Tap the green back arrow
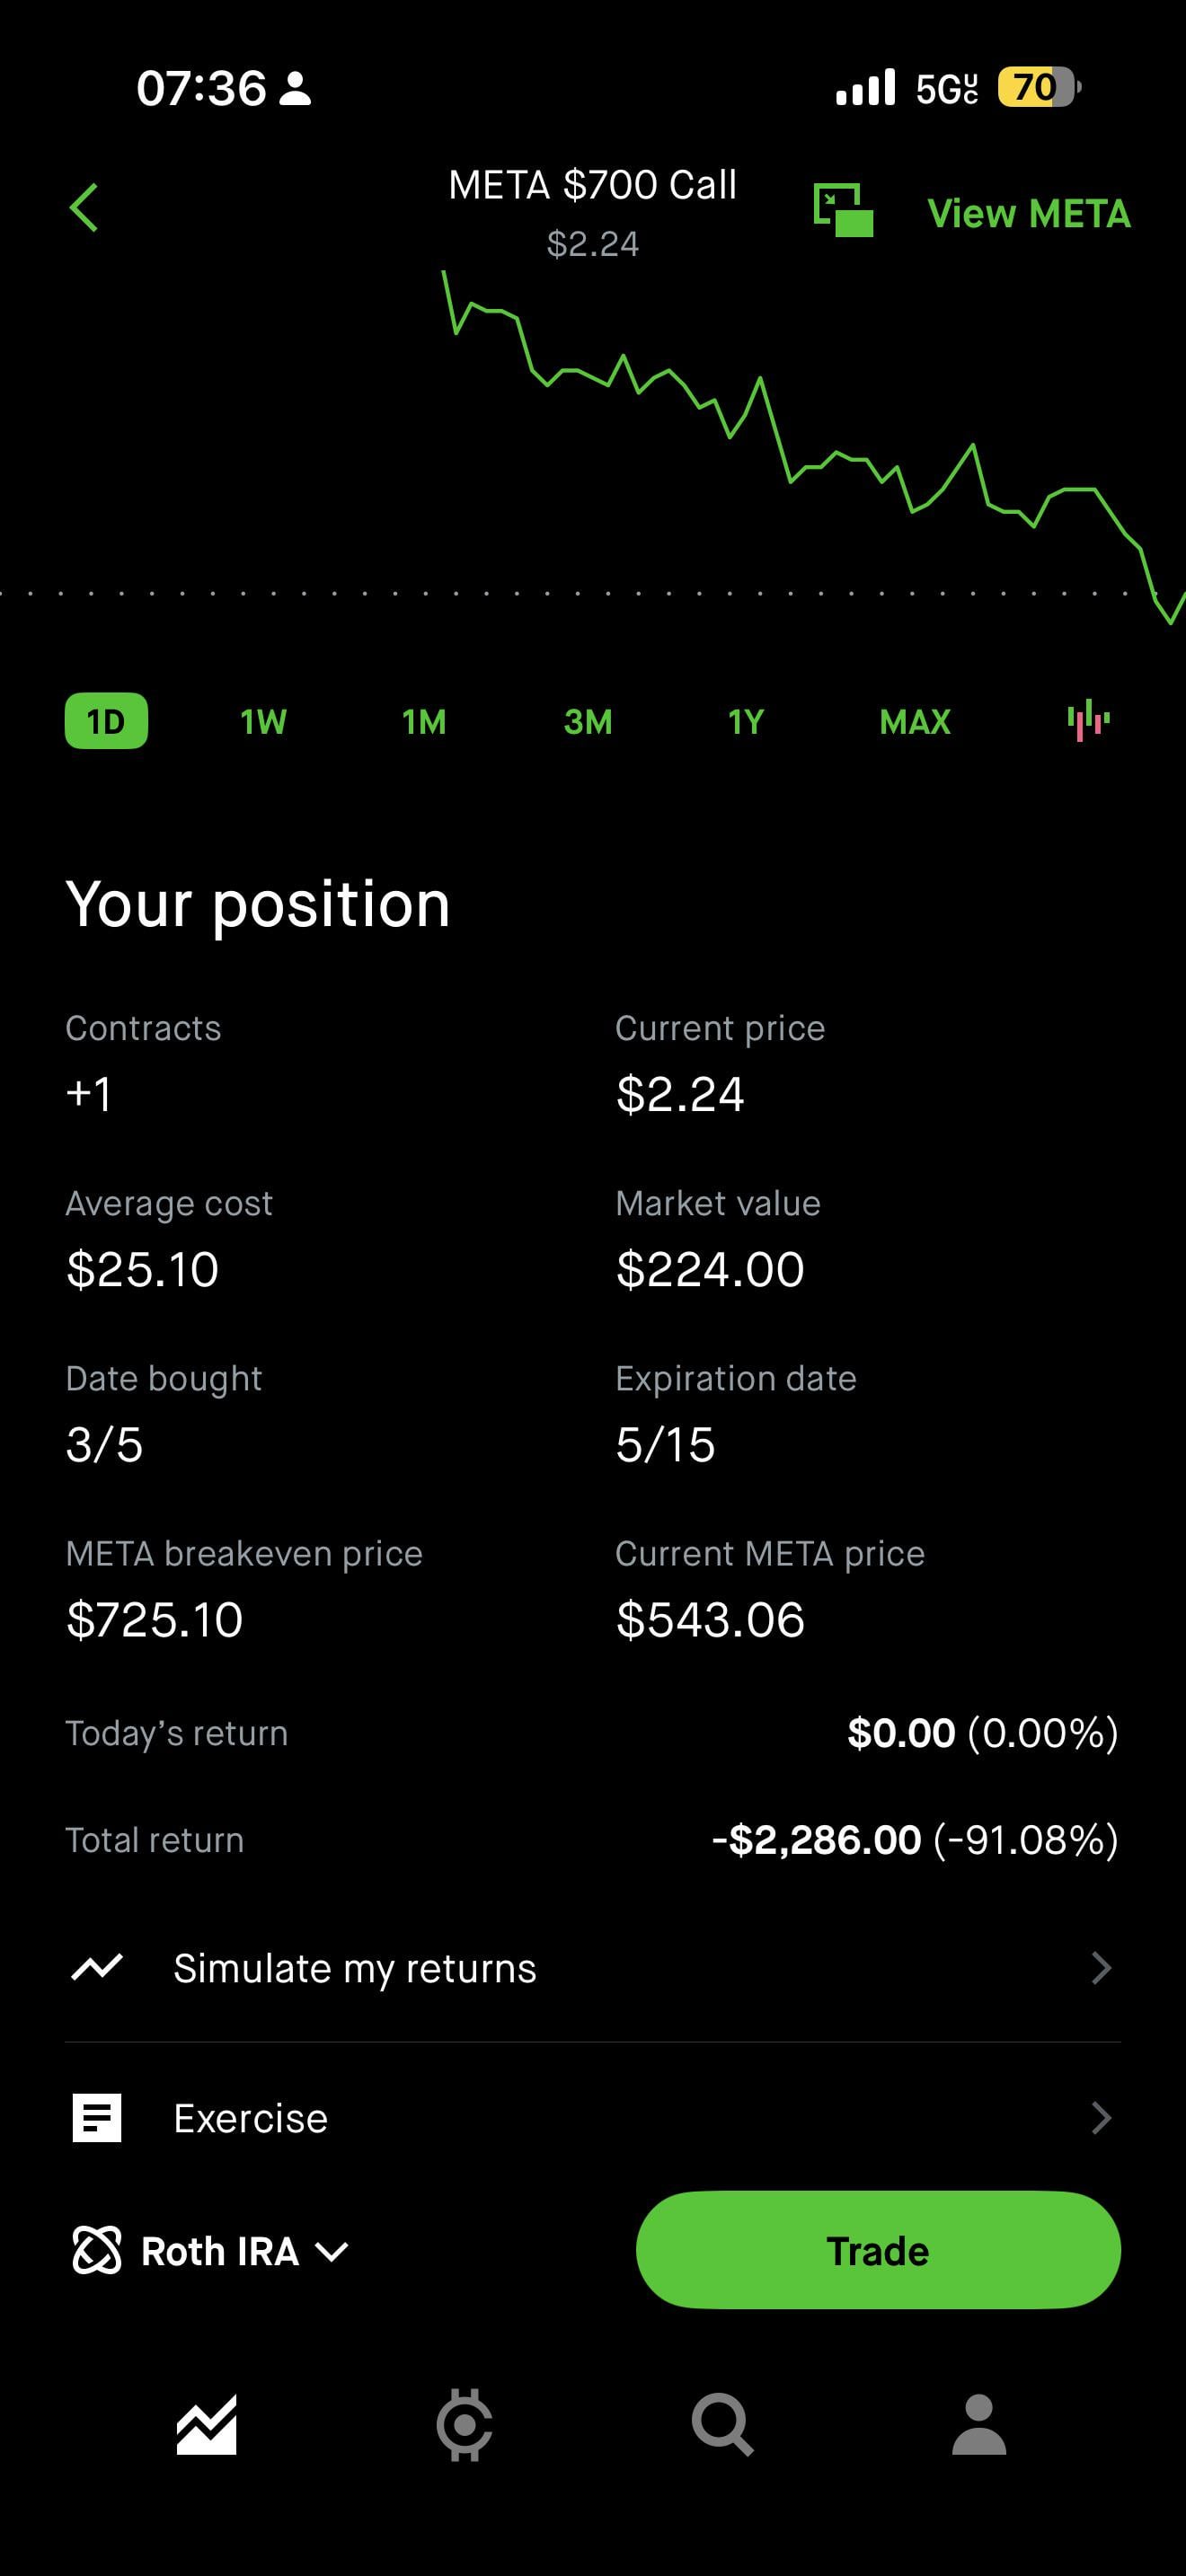Screen dimensions: 1186x2576 [x=84, y=208]
